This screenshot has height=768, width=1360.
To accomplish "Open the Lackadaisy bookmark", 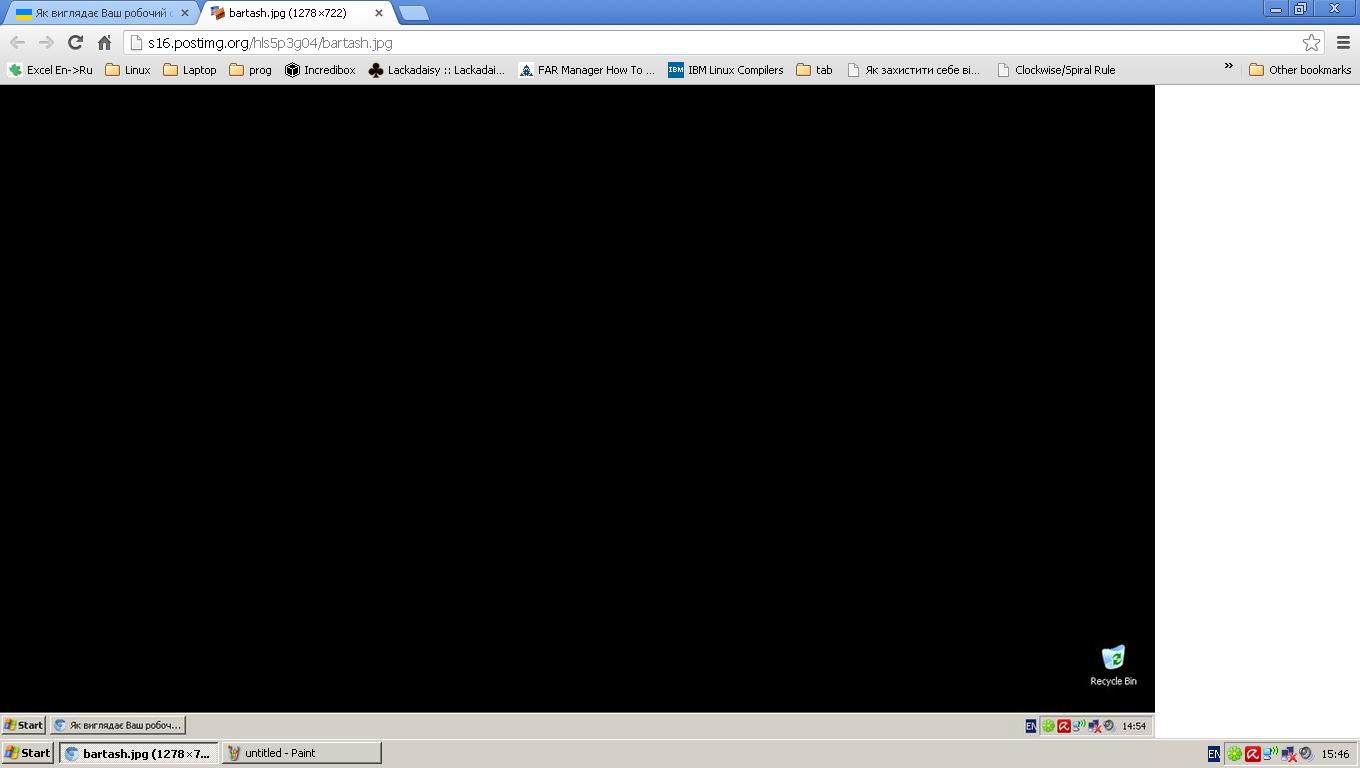I will [x=436, y=70].
